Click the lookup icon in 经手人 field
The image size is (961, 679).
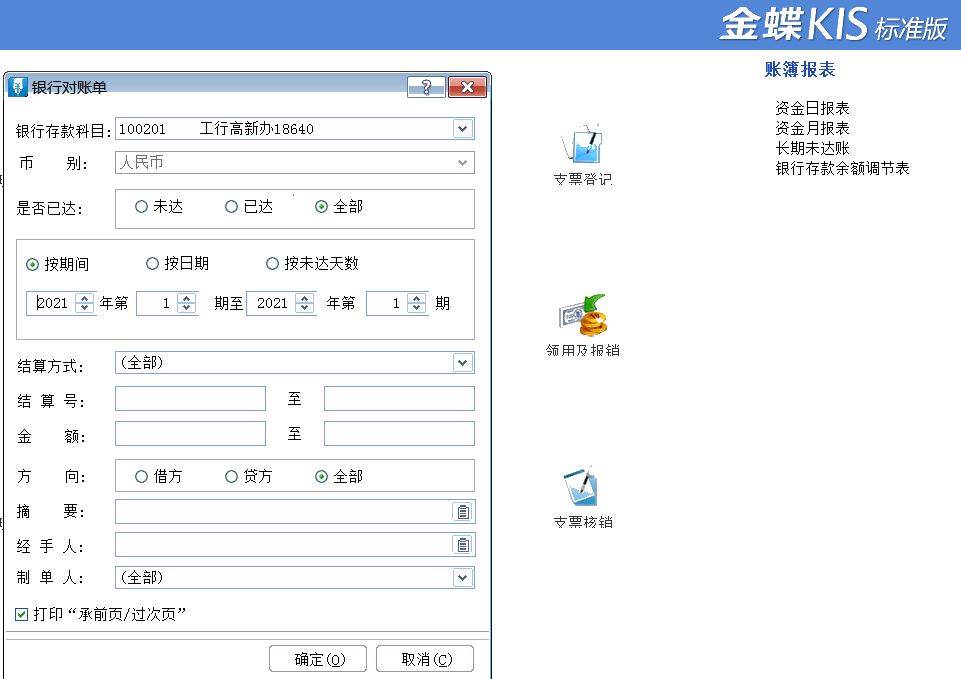point(463,545)
